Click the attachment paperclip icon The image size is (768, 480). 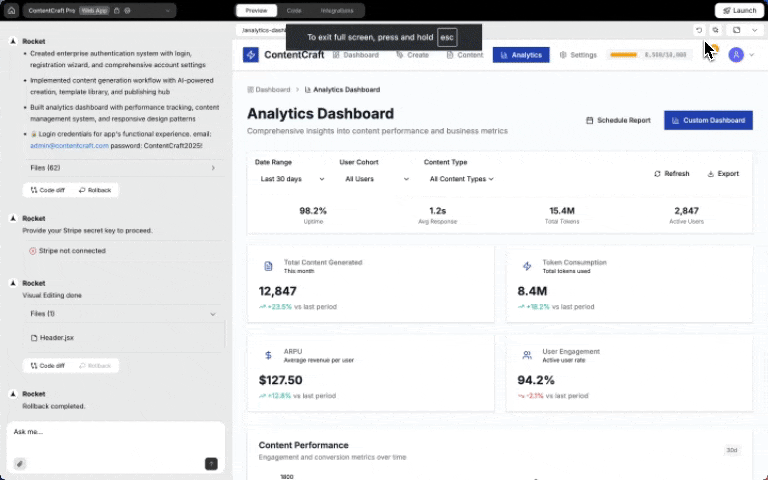(x=20, y=464)
